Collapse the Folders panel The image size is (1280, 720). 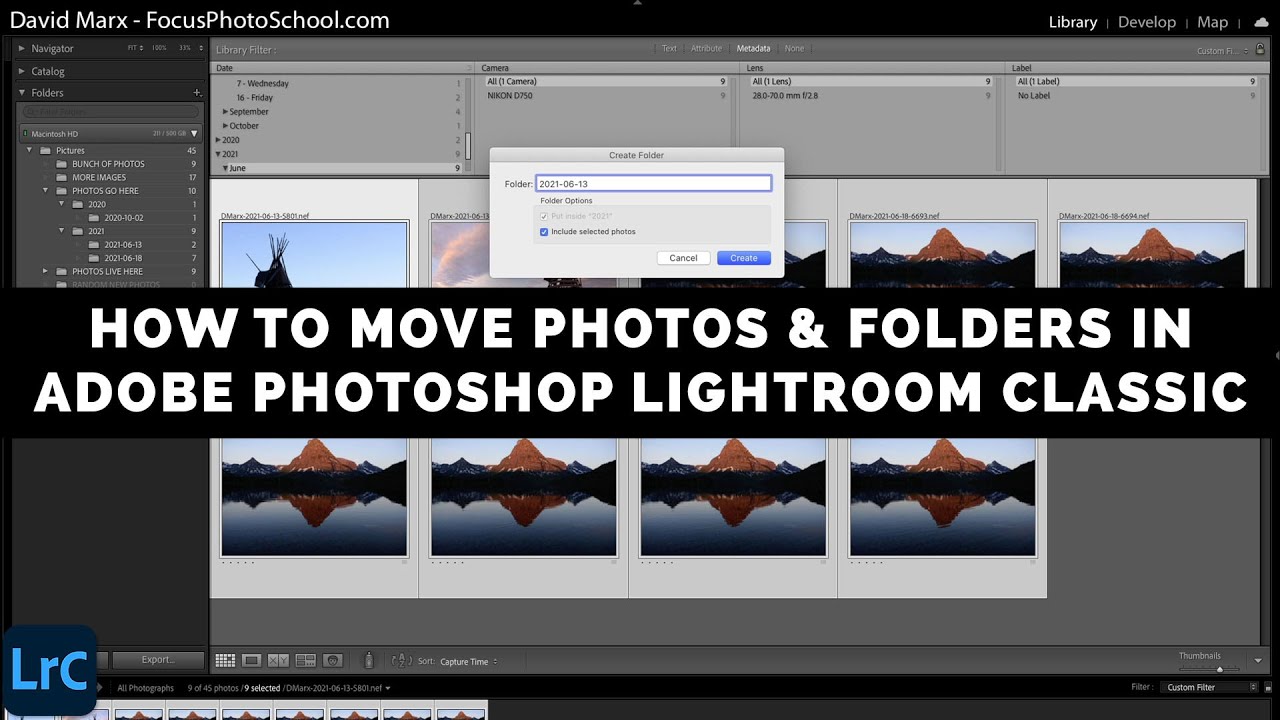(22, 93)
